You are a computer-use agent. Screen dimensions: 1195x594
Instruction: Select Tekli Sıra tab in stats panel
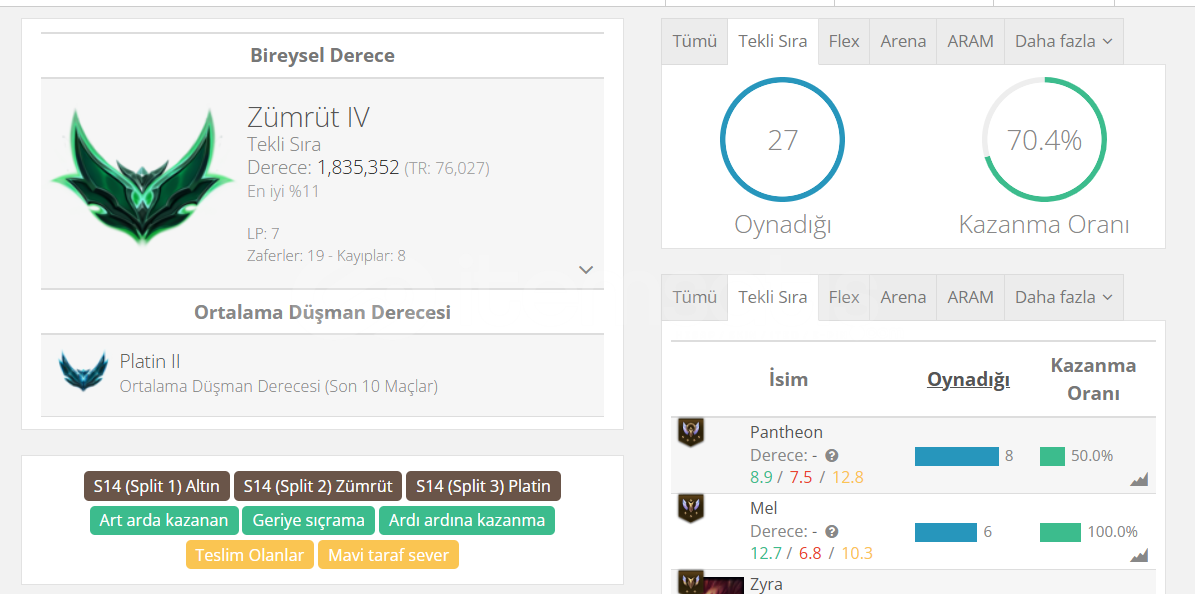[x=773, y=41]
